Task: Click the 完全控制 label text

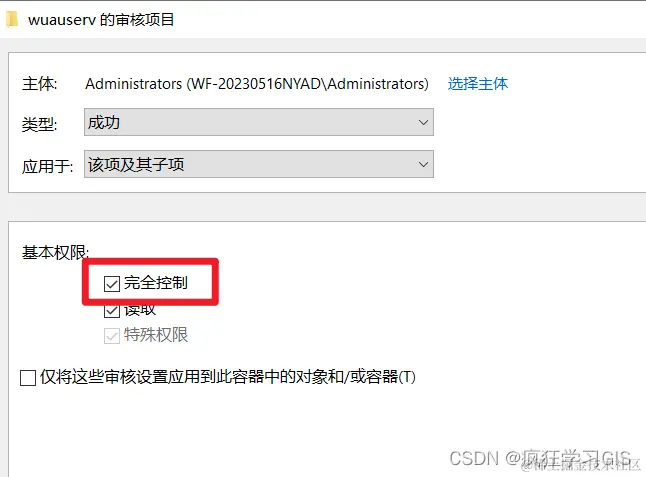Action: (x=156, y=283)
